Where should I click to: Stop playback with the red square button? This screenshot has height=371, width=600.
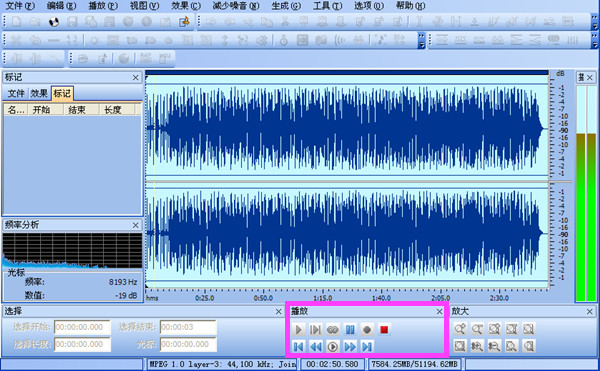pyautogui.click(x=384, y=329)
